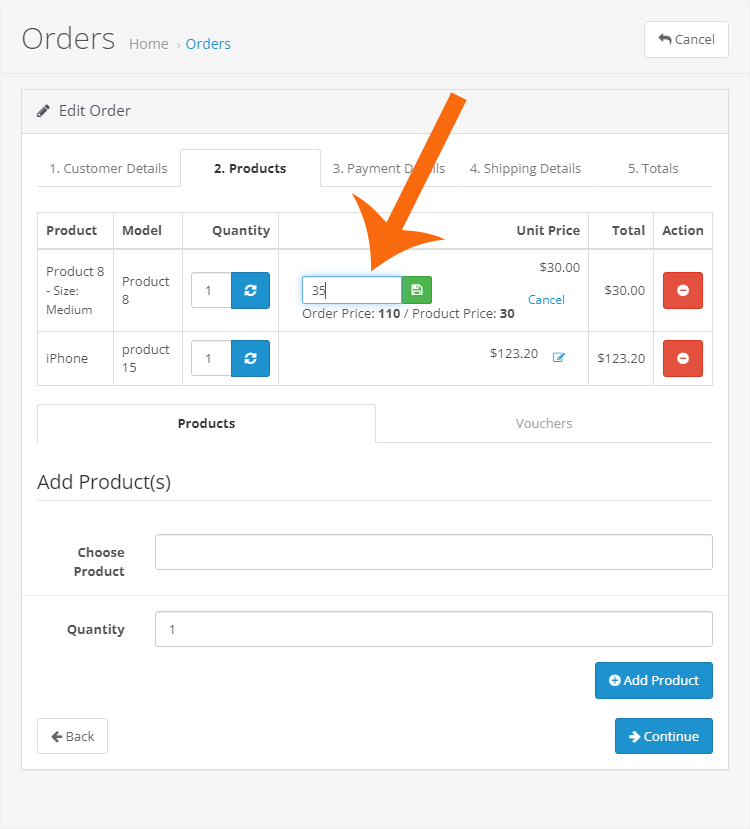Open the Customer Details tab
The image size is (750, 829).
coord(108,168)
